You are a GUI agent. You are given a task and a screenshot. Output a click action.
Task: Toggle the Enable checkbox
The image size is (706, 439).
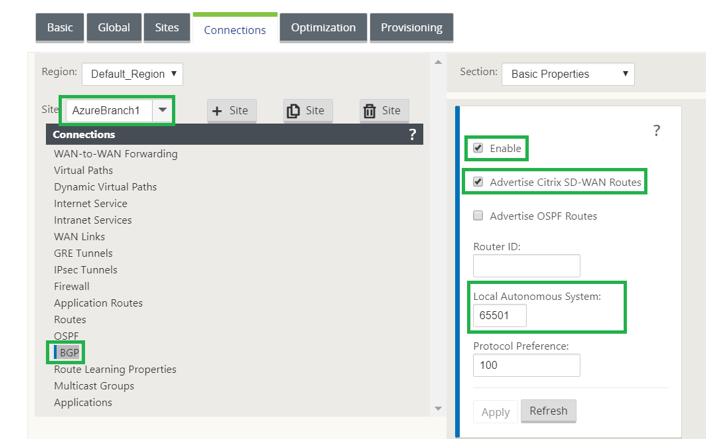[x=478, y=148]
